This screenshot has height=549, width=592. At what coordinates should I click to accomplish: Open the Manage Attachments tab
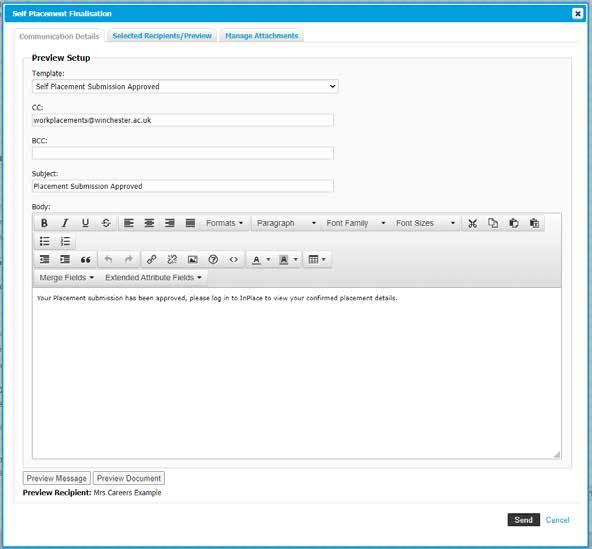(262, 35)
